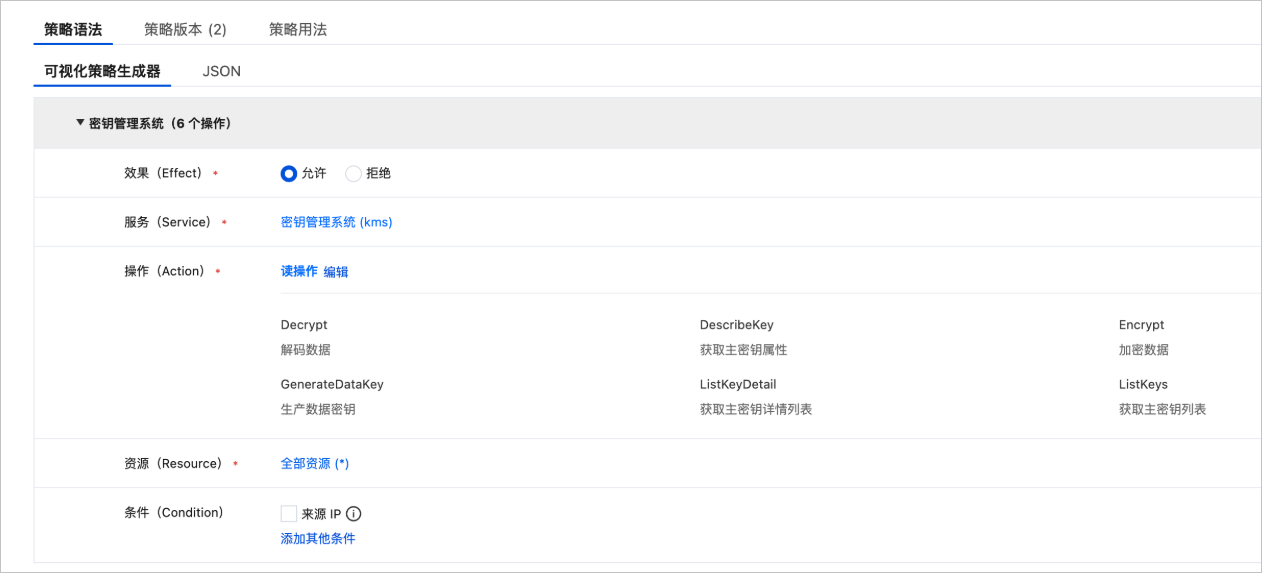Click the 解码数据 description text
The height and width of the screenshot is (573, 1262).
(306, 350)
